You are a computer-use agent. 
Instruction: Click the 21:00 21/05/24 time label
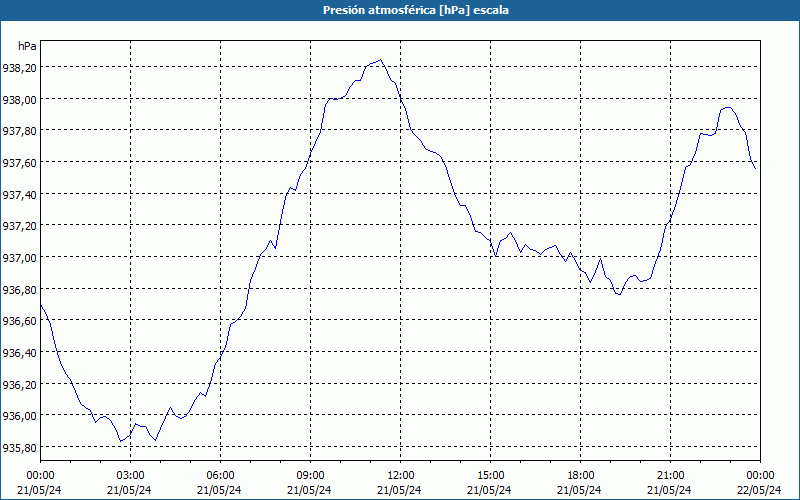pos(670,483)
